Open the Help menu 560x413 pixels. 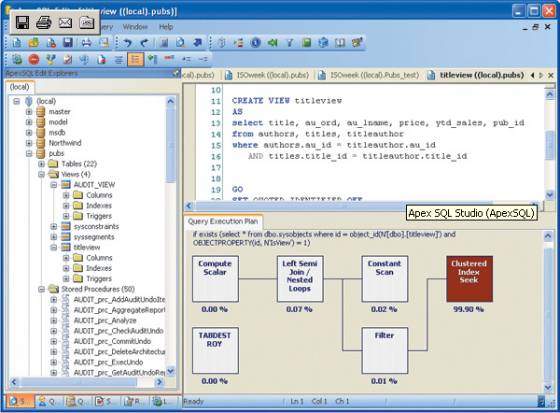(x=166, y=27)
